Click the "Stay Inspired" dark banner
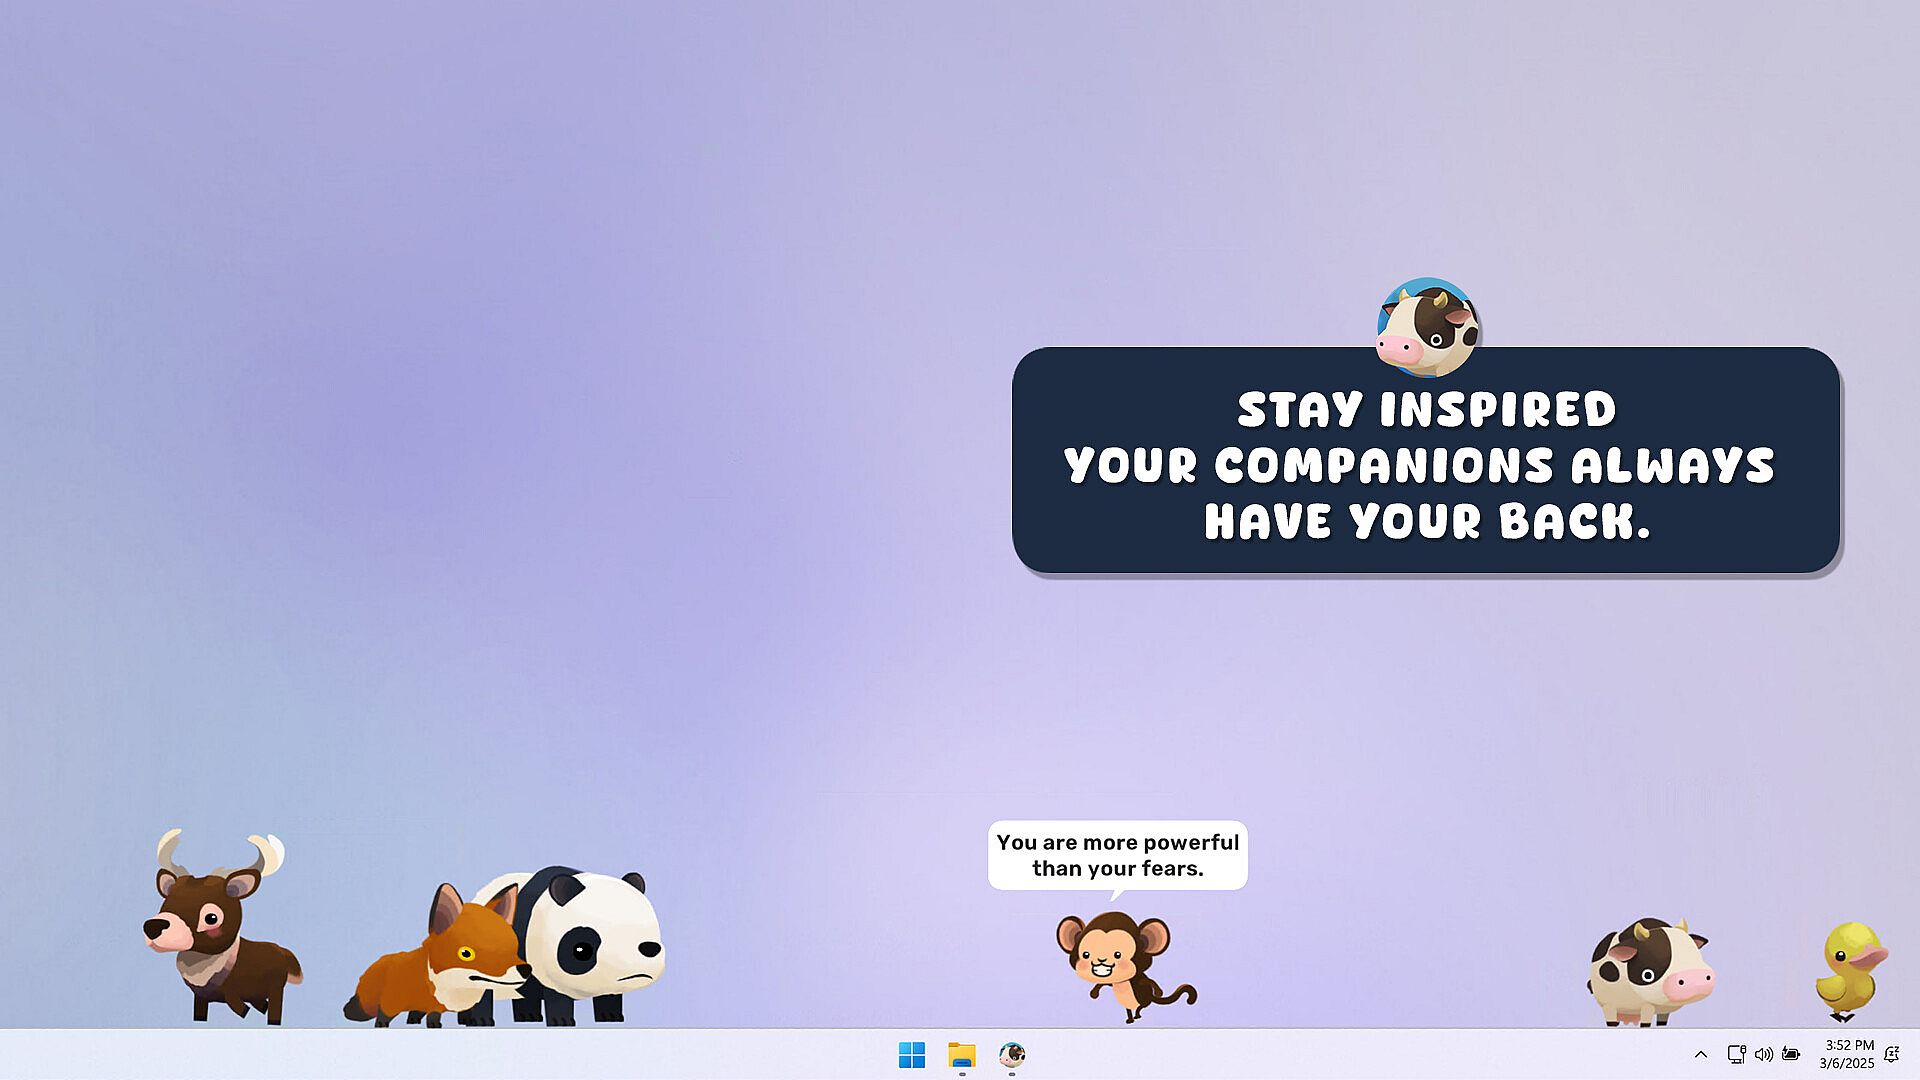The image size is (1920, 1080). tap(1425, 462)
